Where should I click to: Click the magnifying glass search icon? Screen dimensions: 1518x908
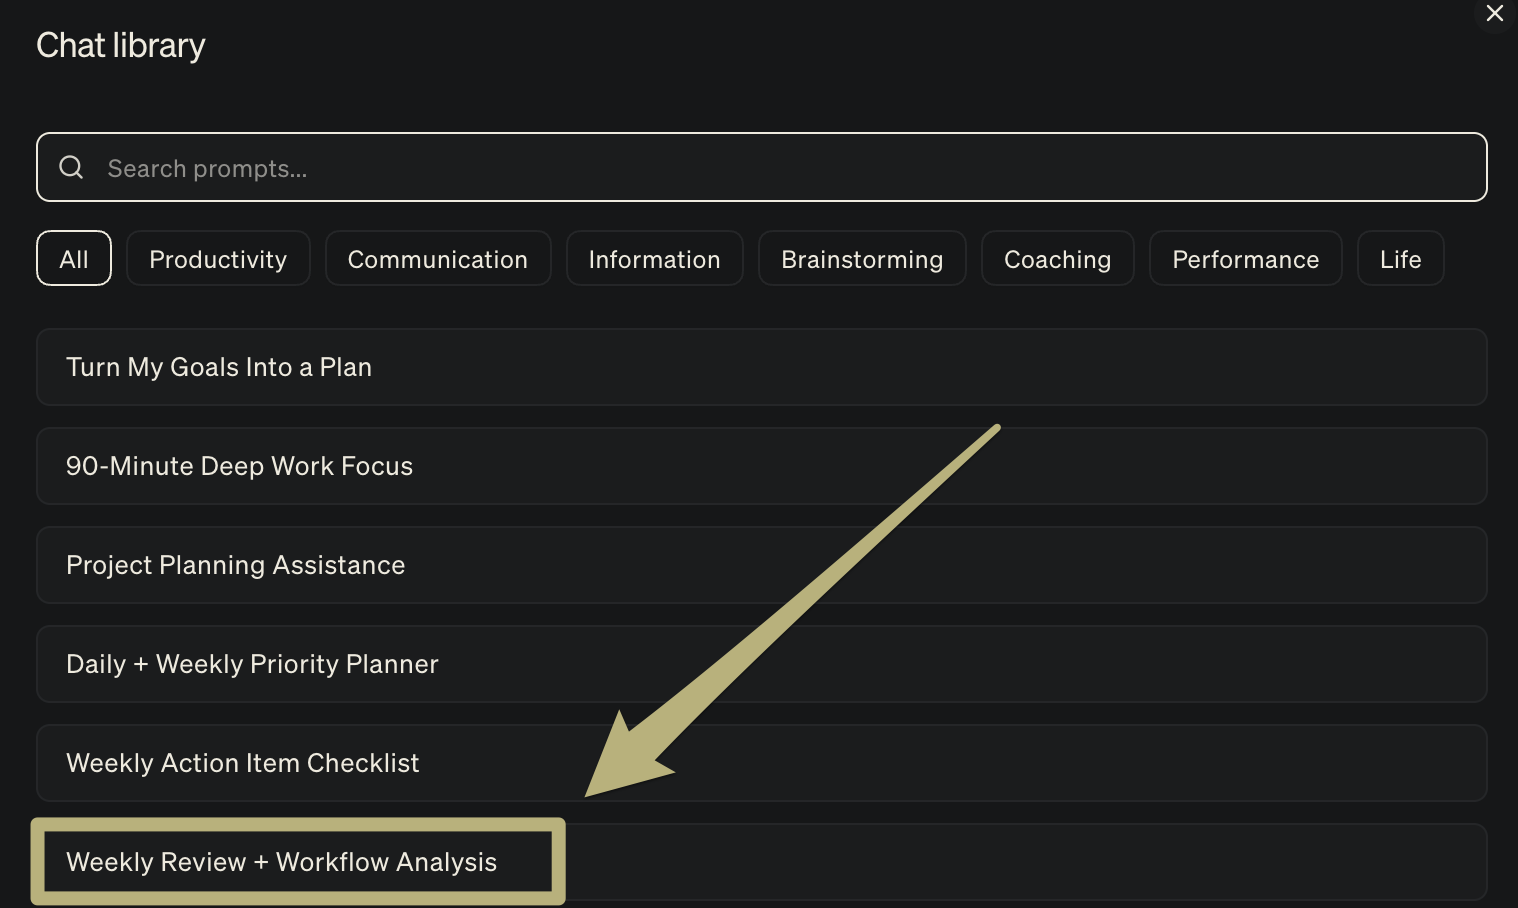[71, 167]
